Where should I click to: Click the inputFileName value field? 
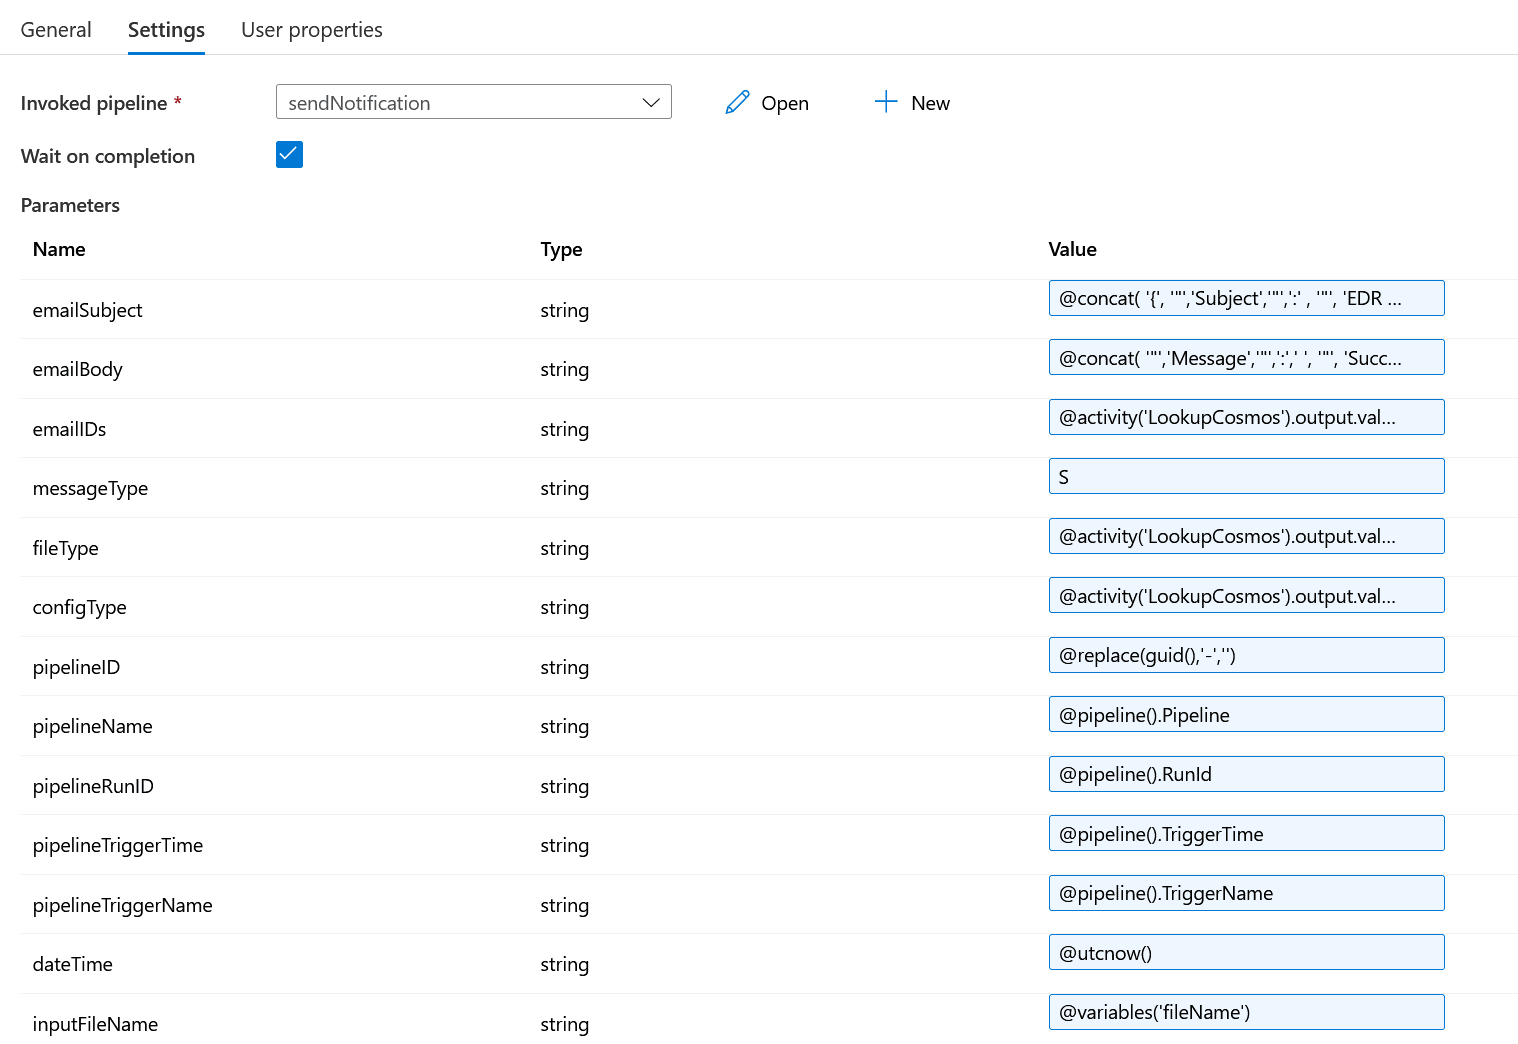click(1245, 1012)
